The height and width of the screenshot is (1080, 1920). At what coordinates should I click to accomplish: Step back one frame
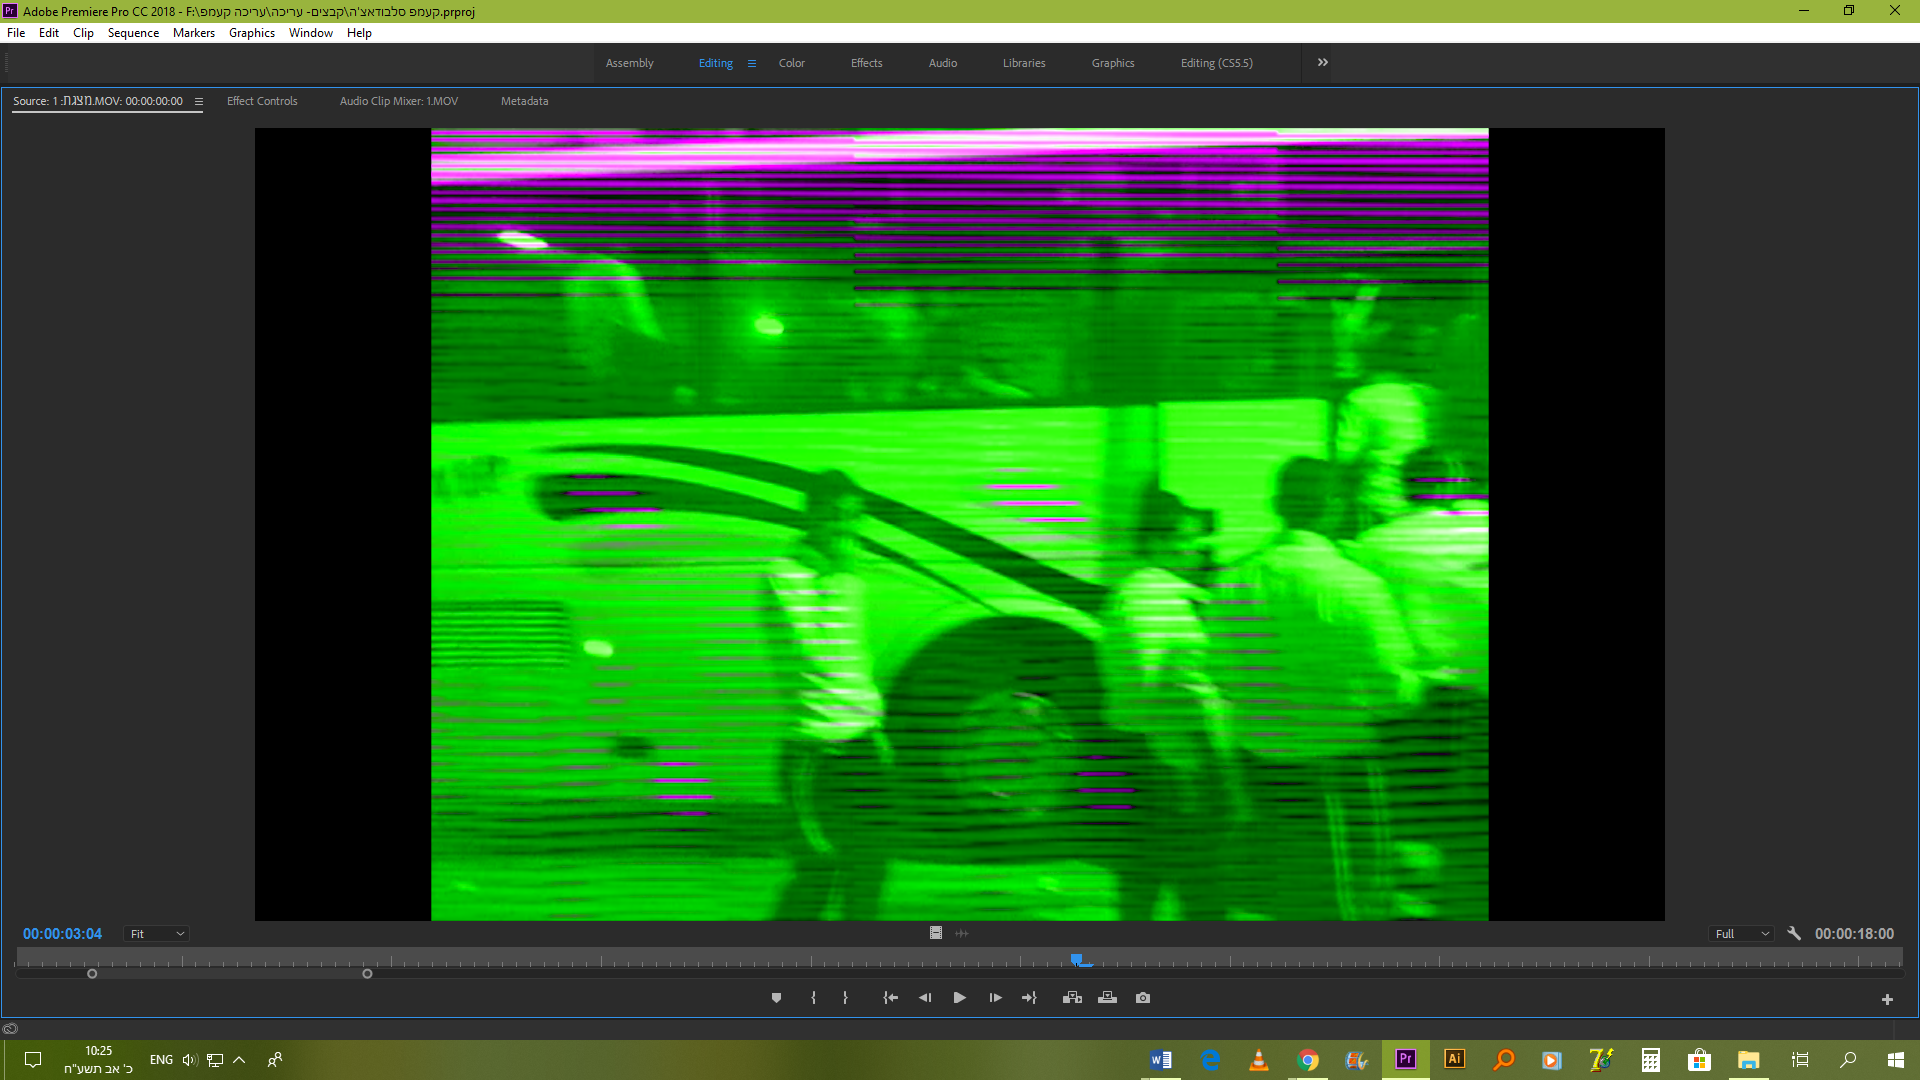(925, 998)
